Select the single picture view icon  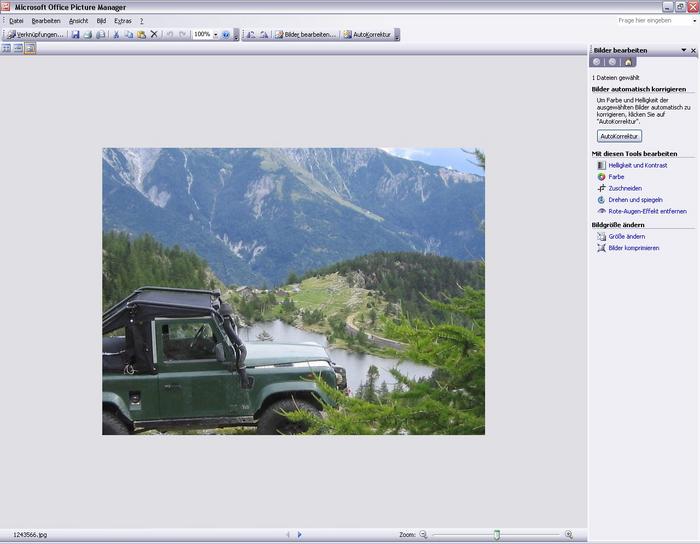coord(30,48)
